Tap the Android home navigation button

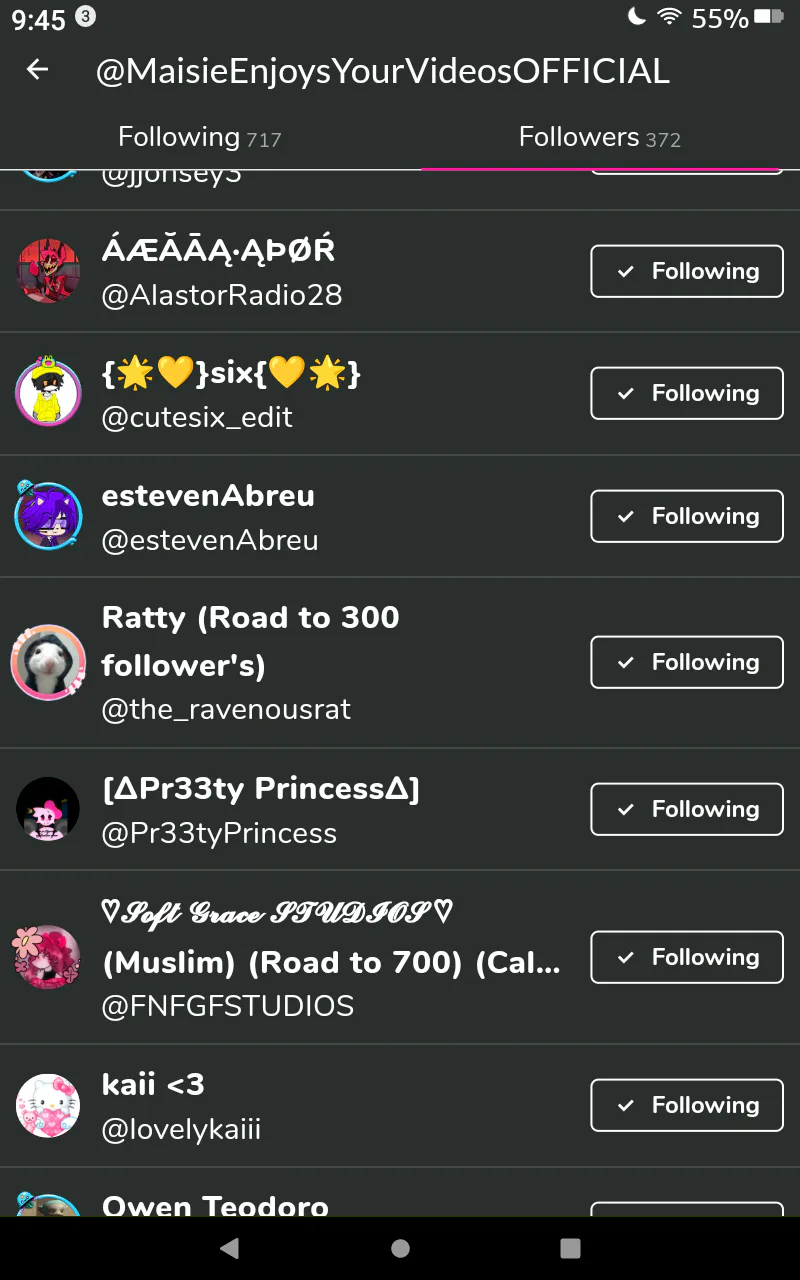click(400, 1248)
